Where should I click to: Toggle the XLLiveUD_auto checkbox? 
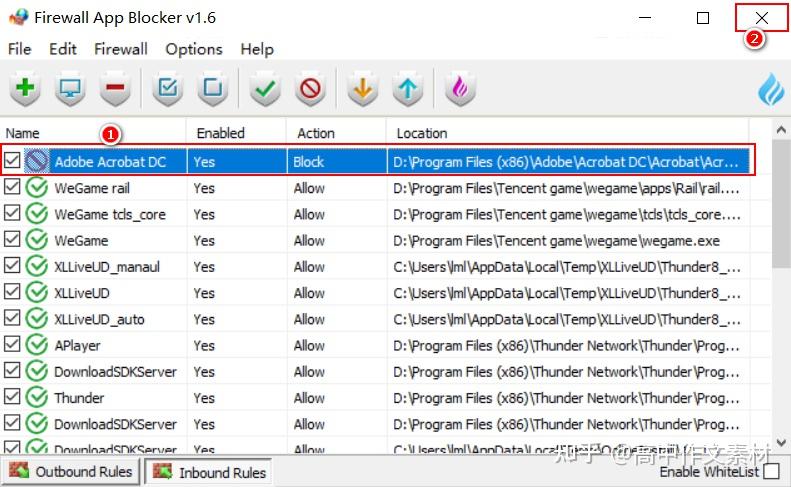coord(12,318)
